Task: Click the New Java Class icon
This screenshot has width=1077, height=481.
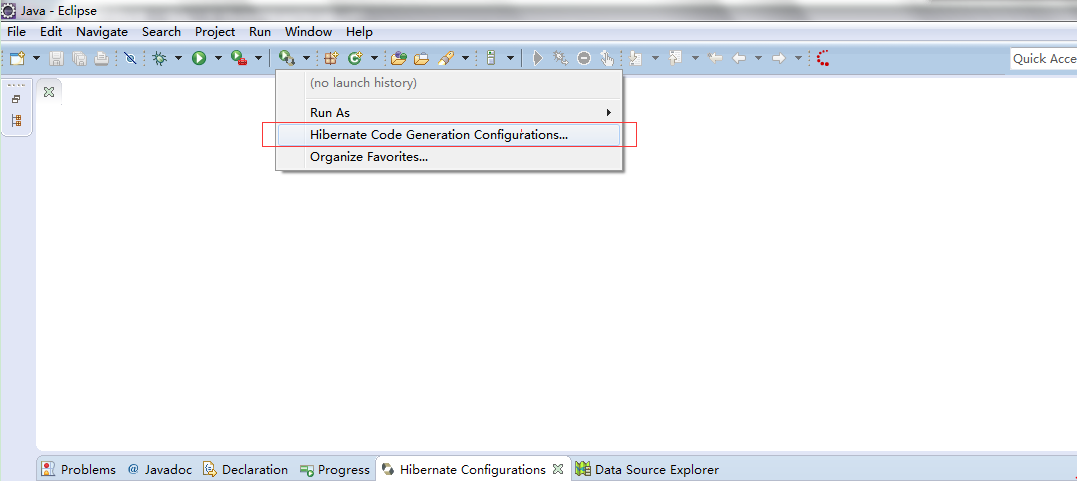Action: pyautogui.click(x=355, y=58)
